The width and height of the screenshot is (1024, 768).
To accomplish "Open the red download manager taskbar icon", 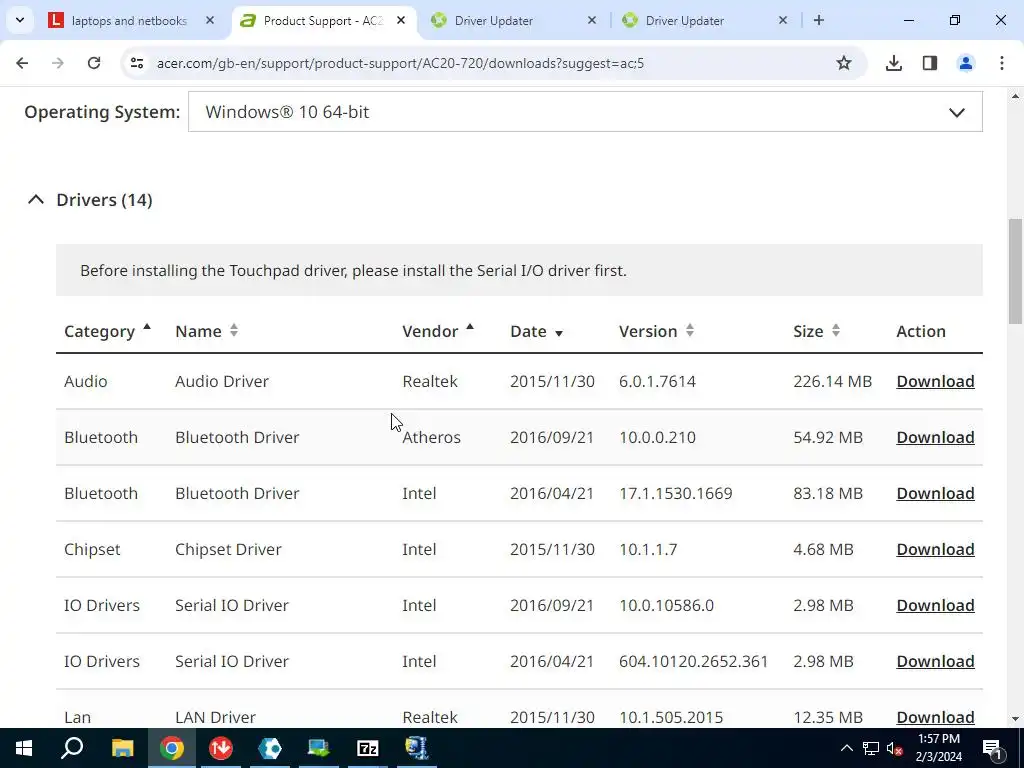I will (x=221, y=748).
